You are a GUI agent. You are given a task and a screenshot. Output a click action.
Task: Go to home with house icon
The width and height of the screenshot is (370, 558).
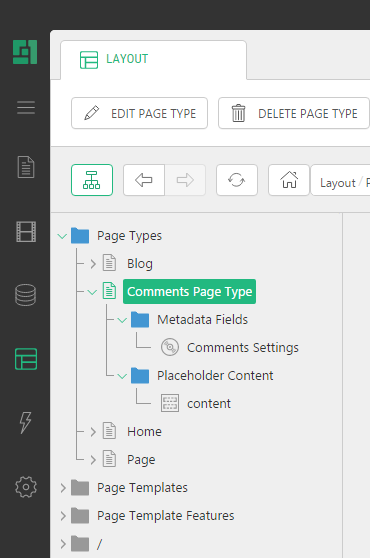tap(289, 180)
